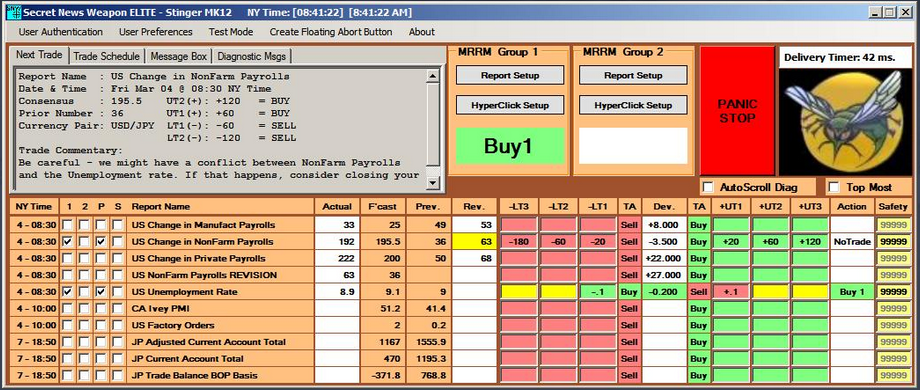Click scroll down arrow in Next Trade text box

coord(433,183)
